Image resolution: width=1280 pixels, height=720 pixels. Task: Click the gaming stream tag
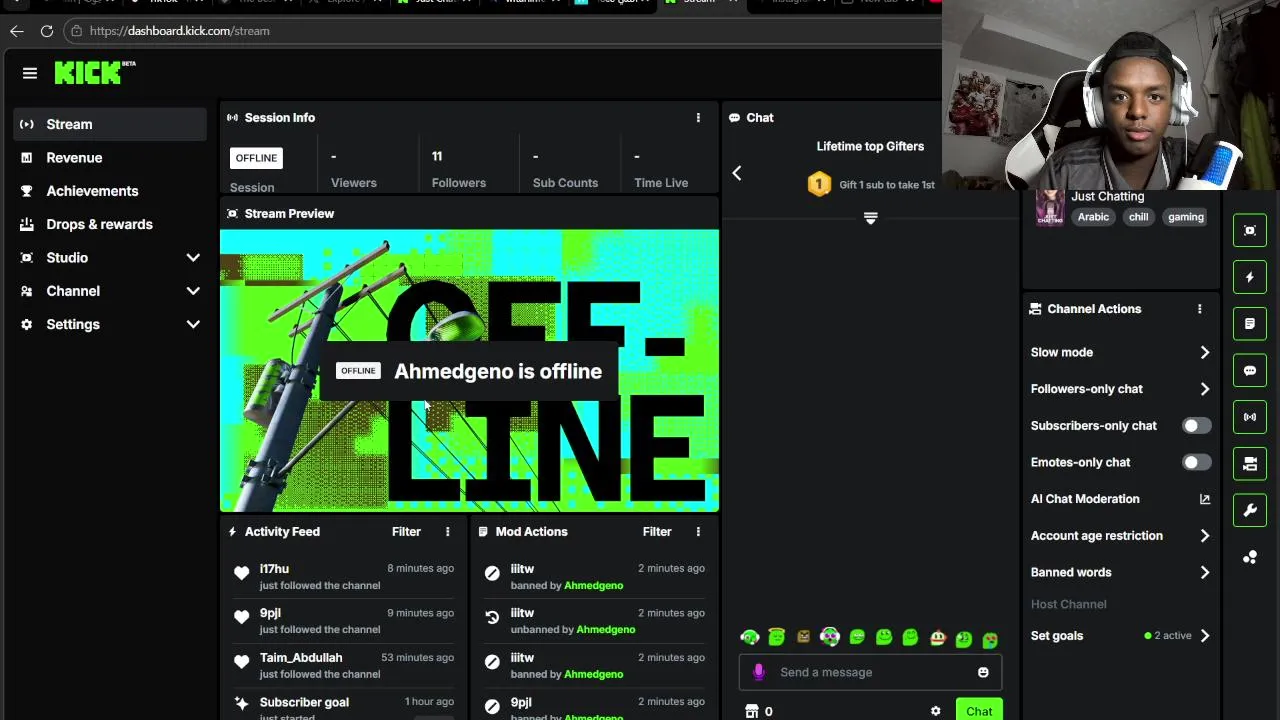1185,217
